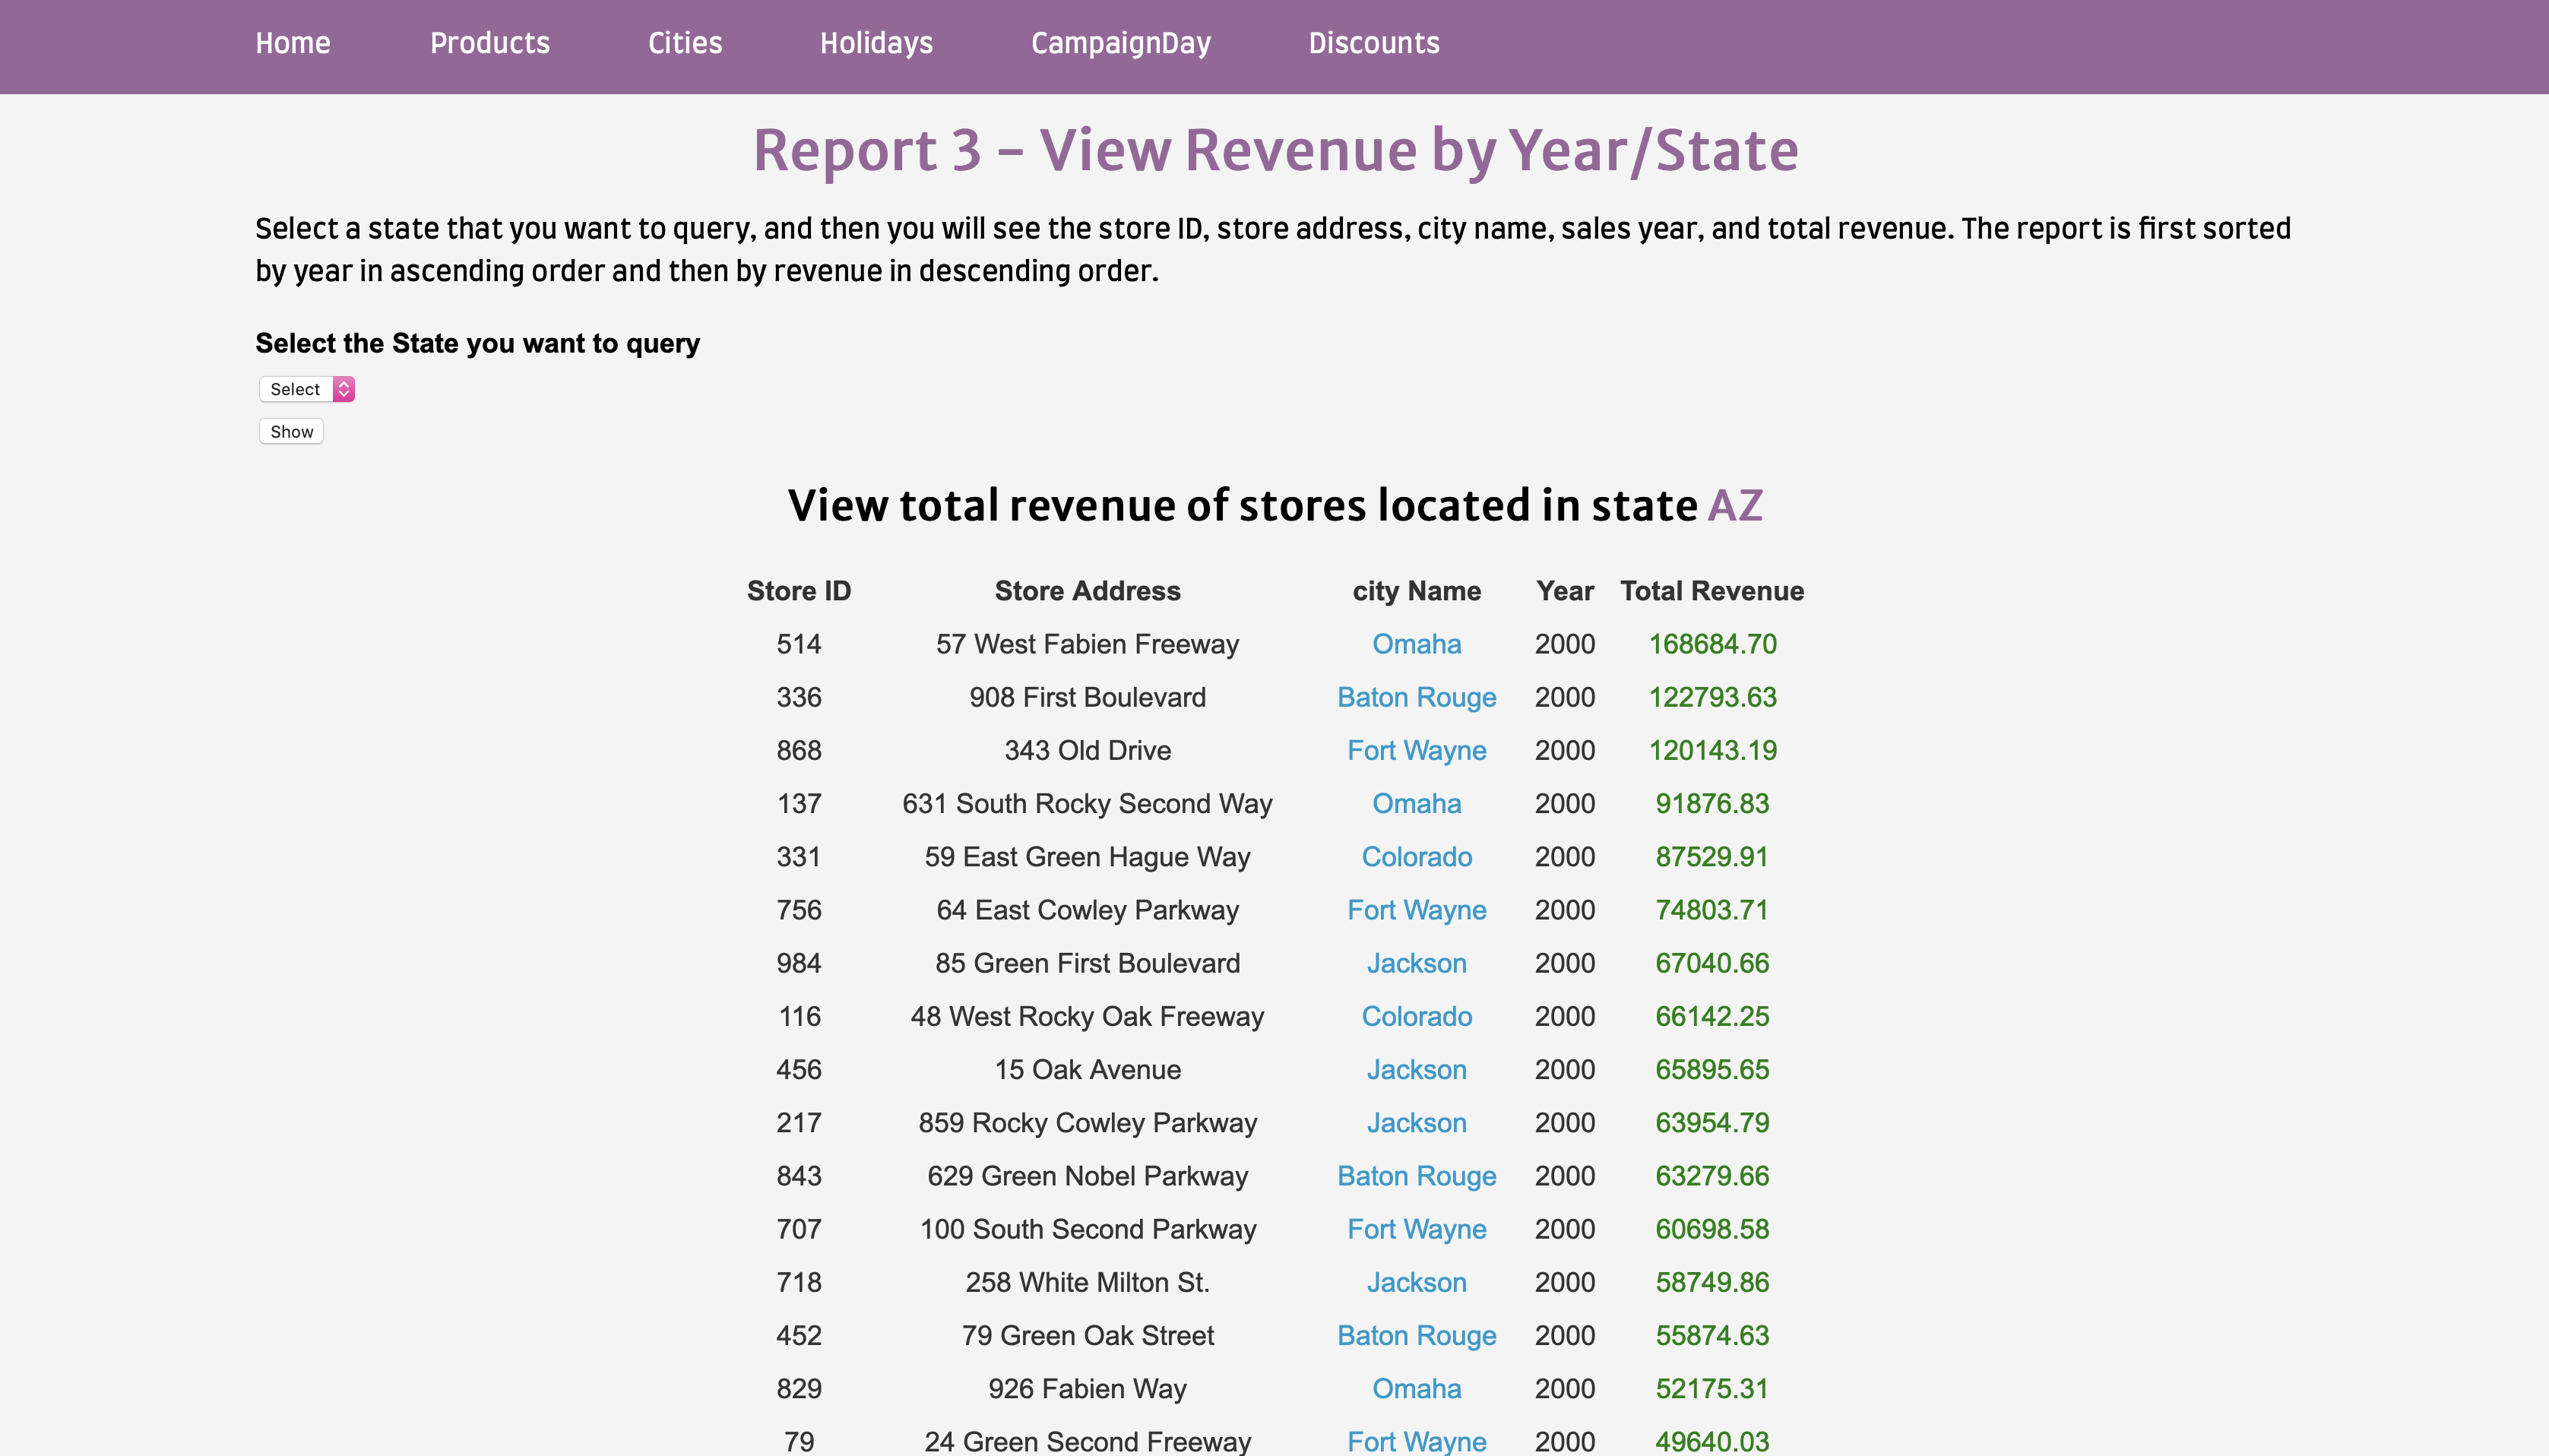This screenshot has width=2549, height=1456.
Task: Open Omaha link for store 137
Action: 1415,804
